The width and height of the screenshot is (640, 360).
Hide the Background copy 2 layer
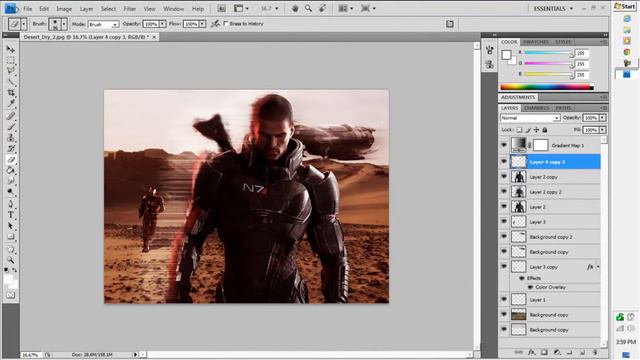click(504, 236)
